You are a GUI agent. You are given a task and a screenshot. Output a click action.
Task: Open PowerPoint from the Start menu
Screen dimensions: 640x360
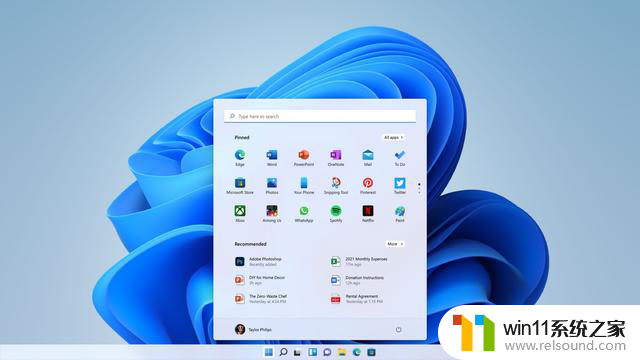coord(304,158)
